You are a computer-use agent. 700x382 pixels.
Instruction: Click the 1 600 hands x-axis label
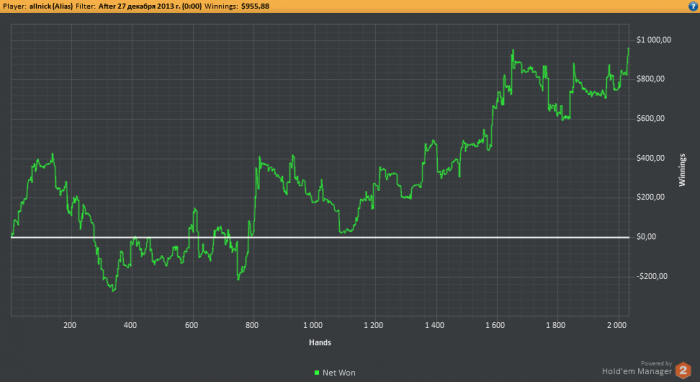click(x=495, y=325)
